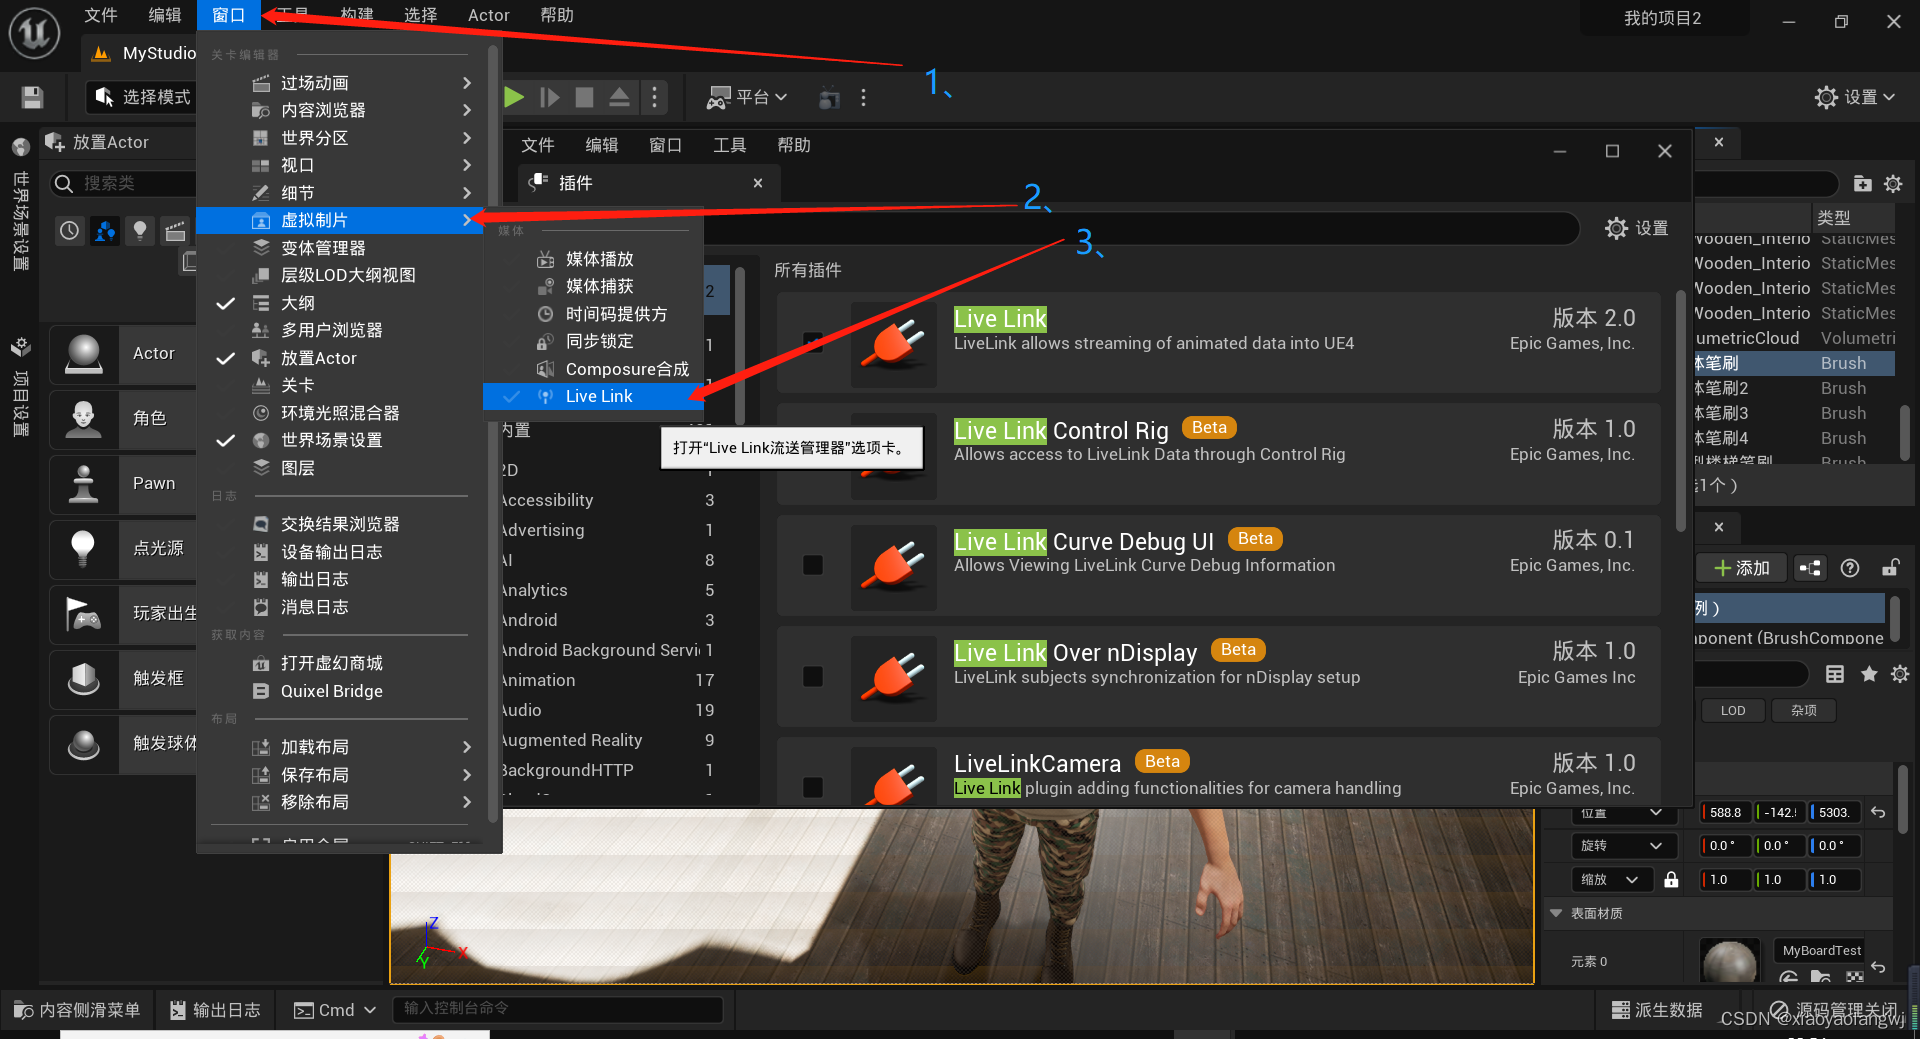The width and height of the screenshot is (1920, 1039).
Task: Open the Platforms dropdown
Action: click(x=747, y=97)
